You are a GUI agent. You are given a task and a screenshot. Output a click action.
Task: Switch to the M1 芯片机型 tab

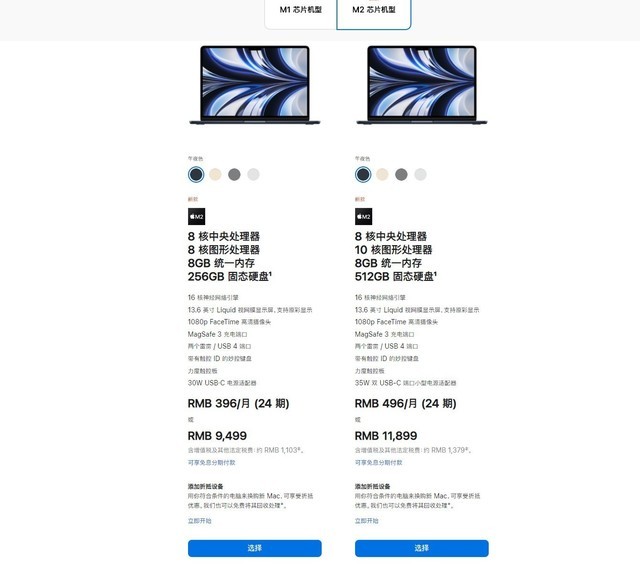(301, 10)
